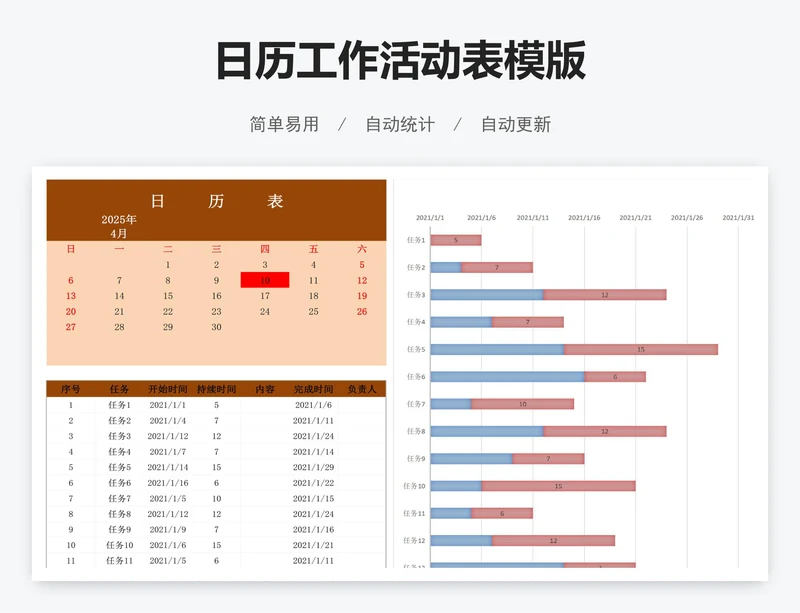Select completion date 2021/1/22 for 任务6
The width and height of the screenshot is (800, 613).
pos(313,483)
